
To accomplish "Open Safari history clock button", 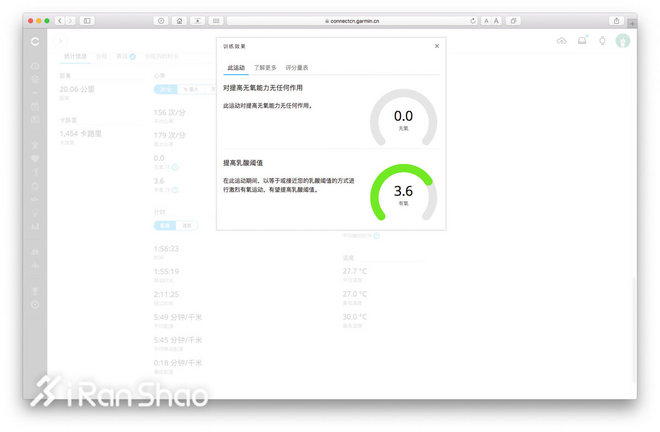I will pyautogui.click(x=161, y=21).
